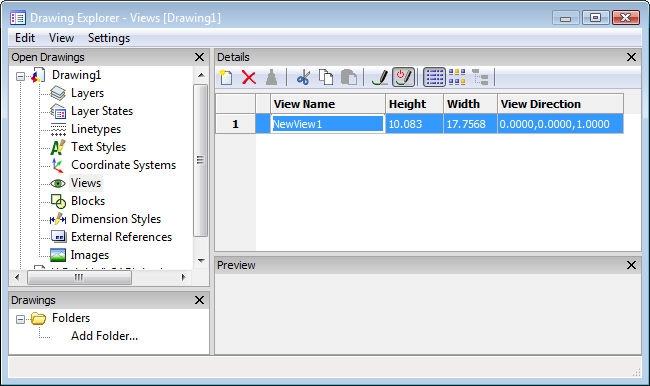Click the Cut scissors icon
Image resolution: width=650 pixels, height=386 pixels.
click(303, 78)
